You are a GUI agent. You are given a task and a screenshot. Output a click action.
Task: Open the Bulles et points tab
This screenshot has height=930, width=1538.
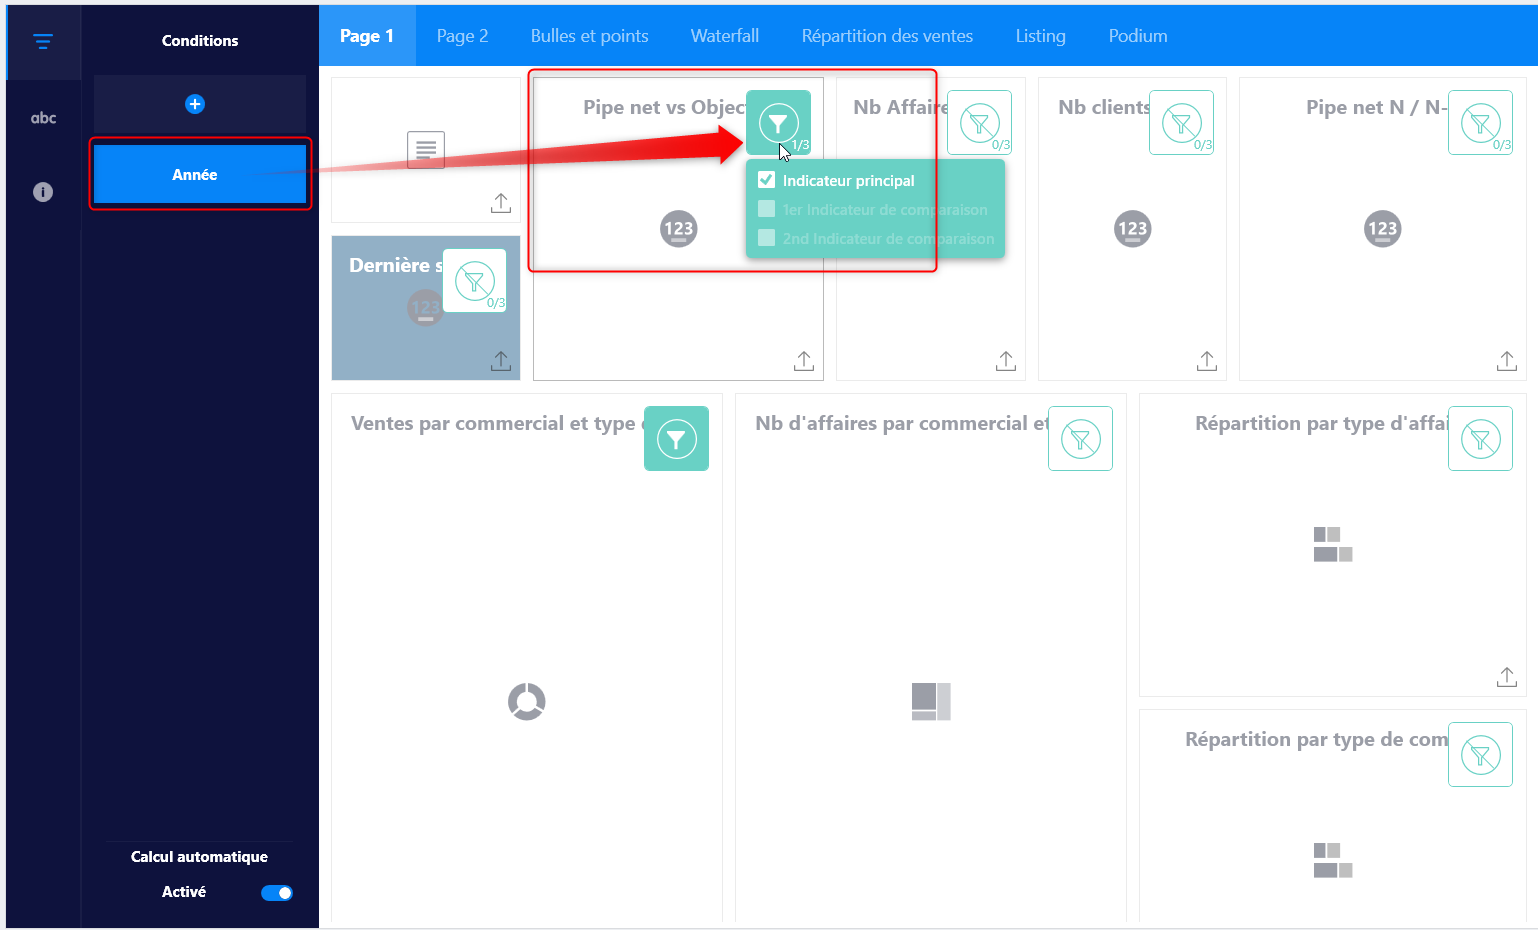(589, 36)
